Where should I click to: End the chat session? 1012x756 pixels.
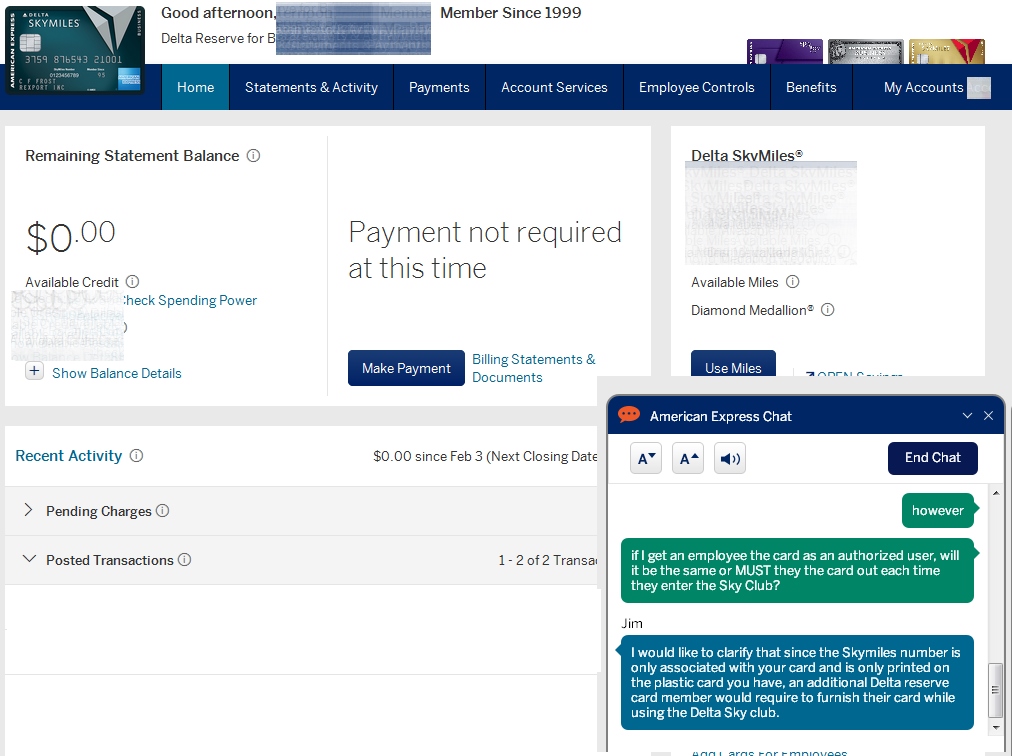coord(932,458)
